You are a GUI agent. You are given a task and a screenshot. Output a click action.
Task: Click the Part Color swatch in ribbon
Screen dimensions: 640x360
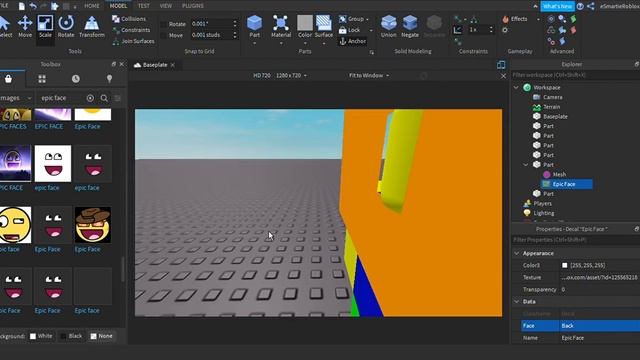coord(304,23)
